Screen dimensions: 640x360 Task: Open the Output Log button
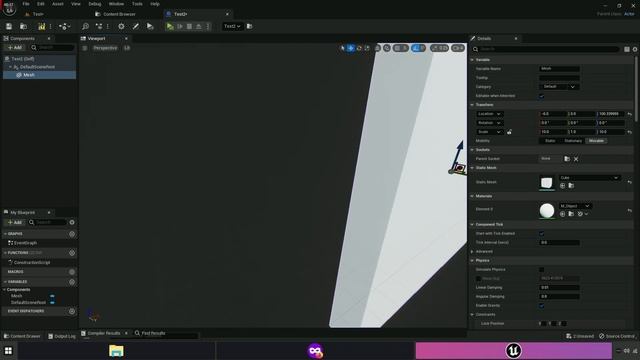[62, 336]
